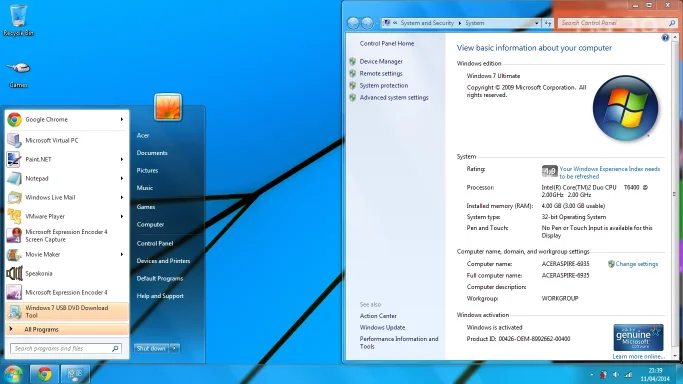The image size is (683, 384).
Task: Open Music from Start menu
Action: [x=145, y=188]
